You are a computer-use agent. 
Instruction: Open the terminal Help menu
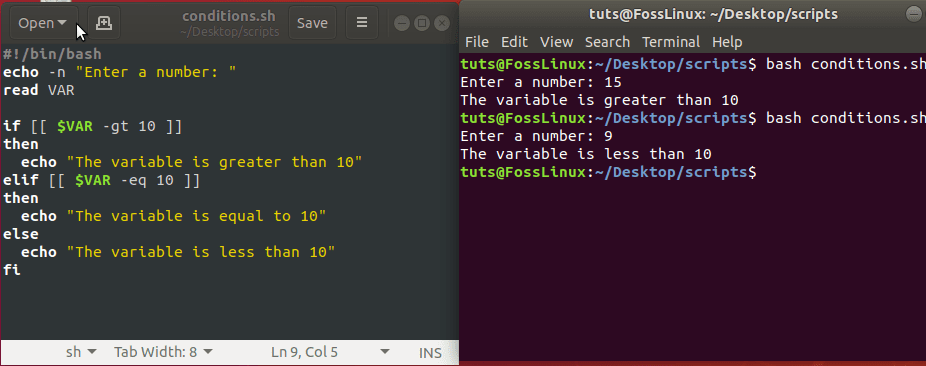(x=727, y=42)
